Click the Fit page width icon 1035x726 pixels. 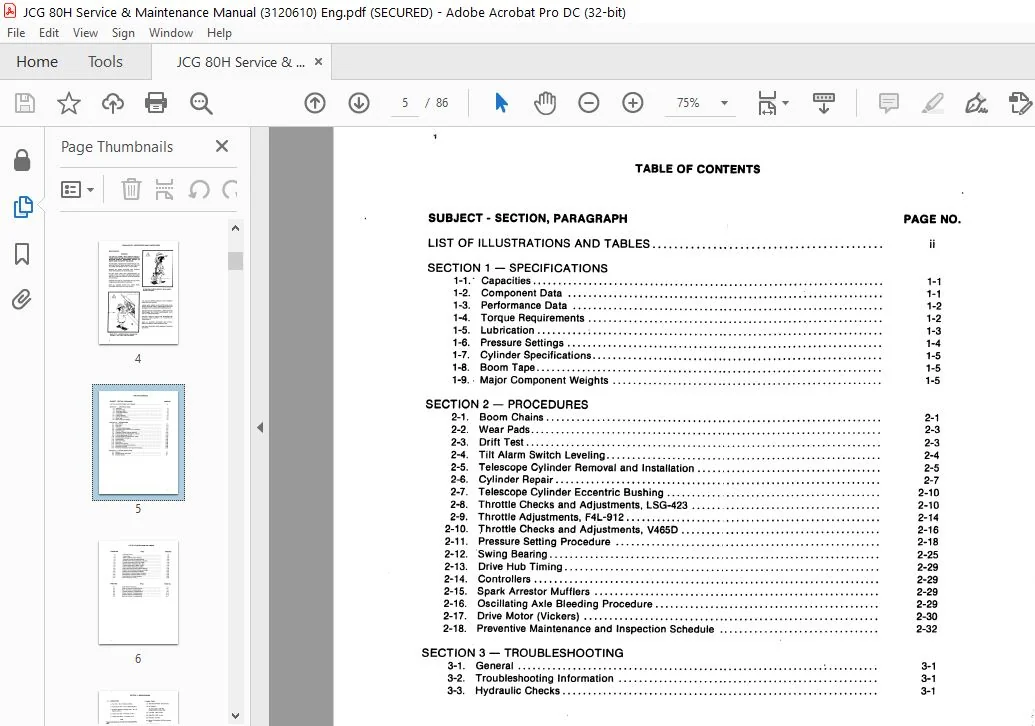pos(767,103)
